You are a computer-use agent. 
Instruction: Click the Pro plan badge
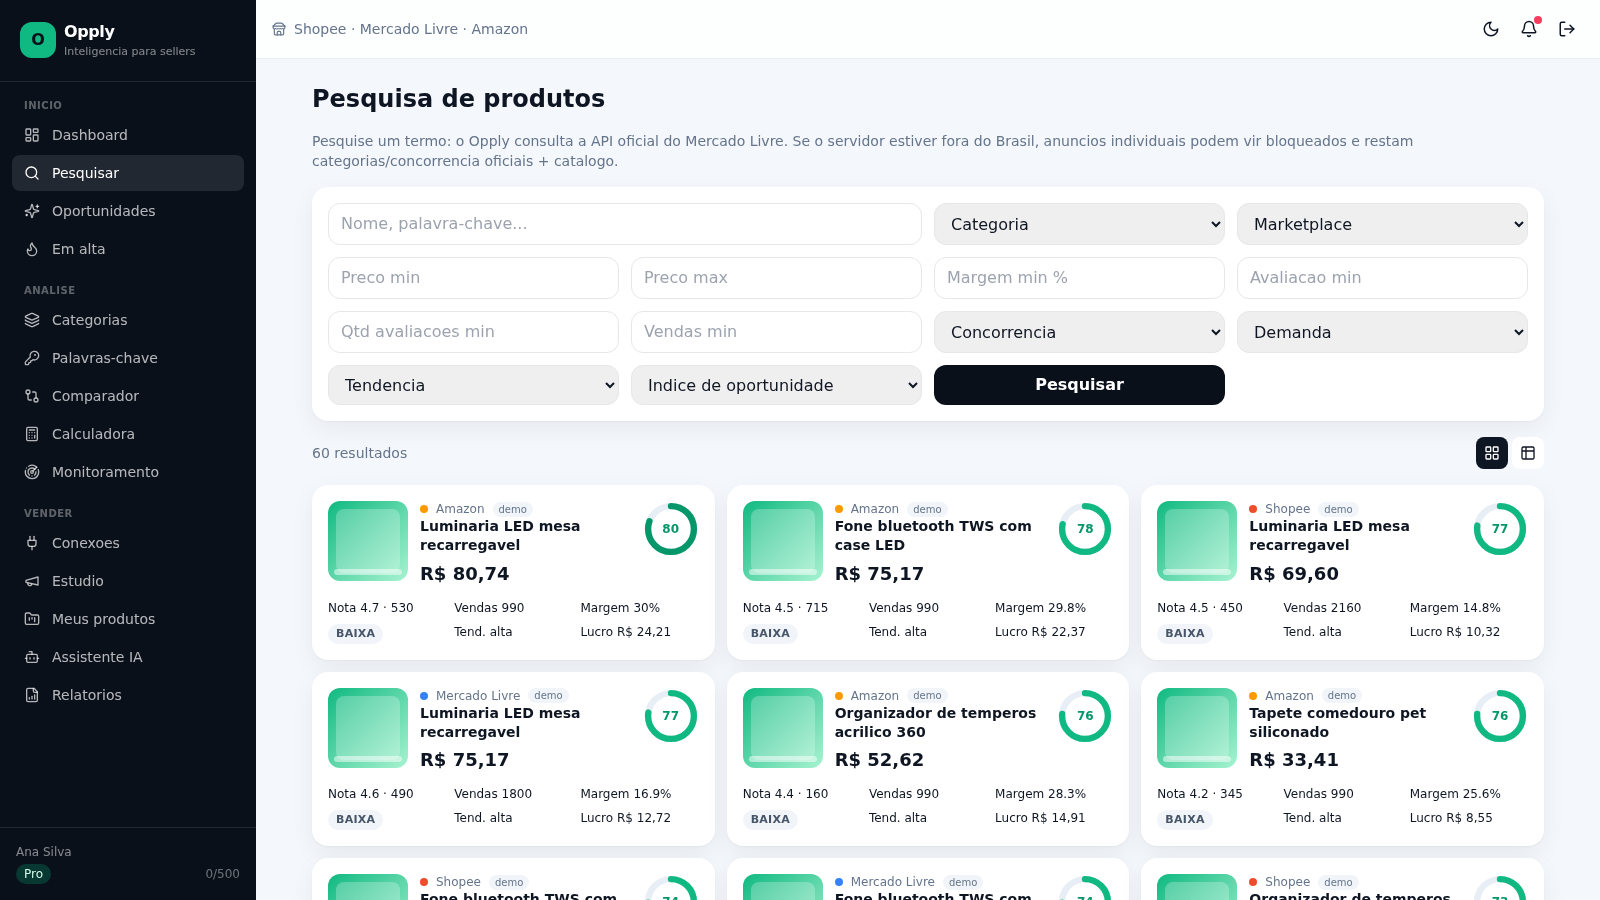(33, 874)
